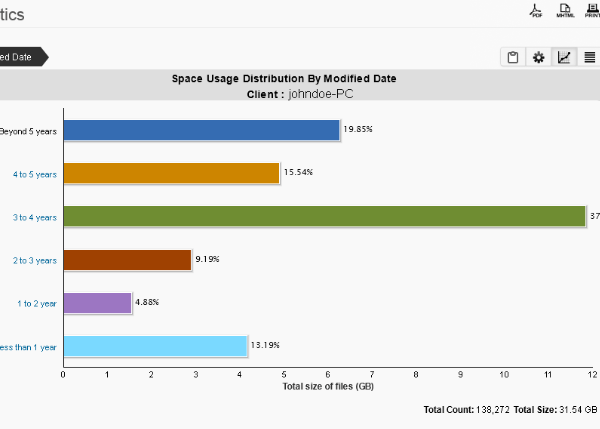Click the green 3 to 4 years bar
The width and height of the screenshot is (600, 429).
click(x=325, y=216)
